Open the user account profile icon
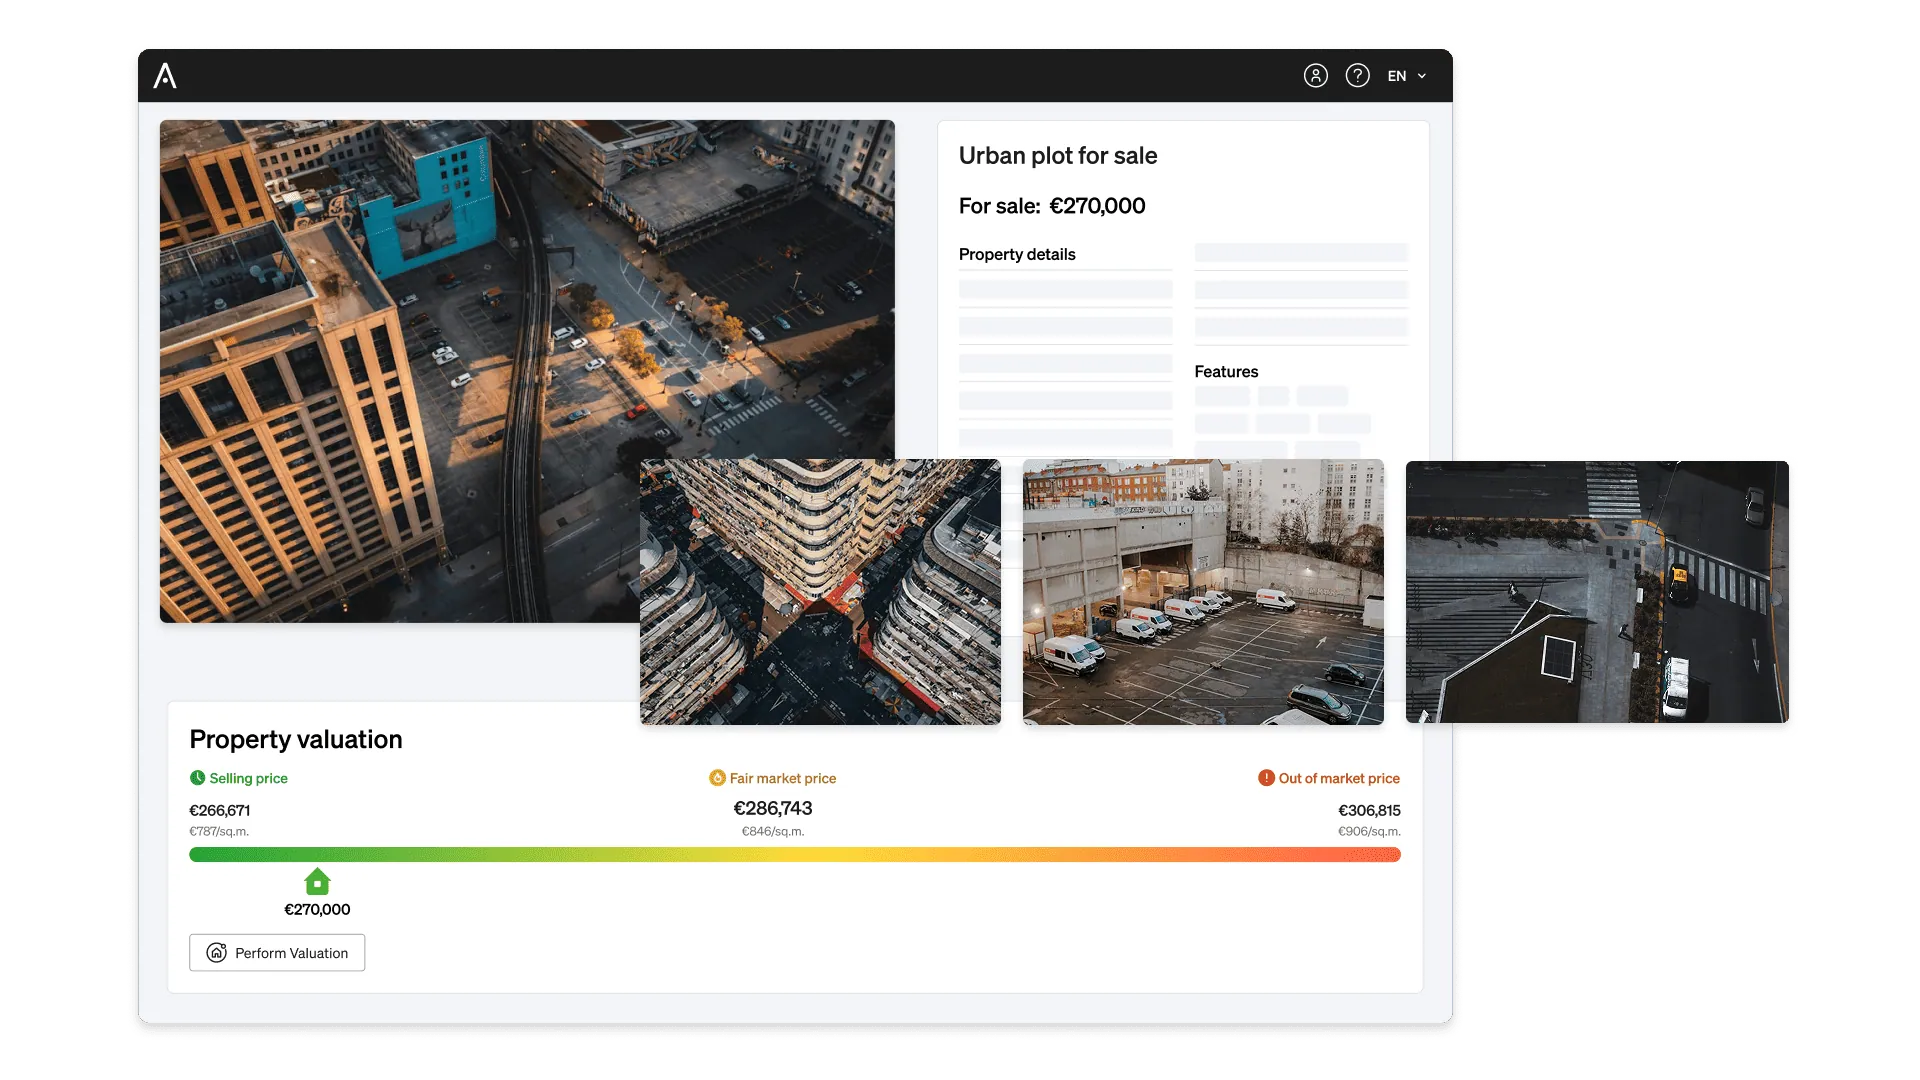Image resolution: width=1920 pixels, height=1080 pixels. pos(1315,76)
